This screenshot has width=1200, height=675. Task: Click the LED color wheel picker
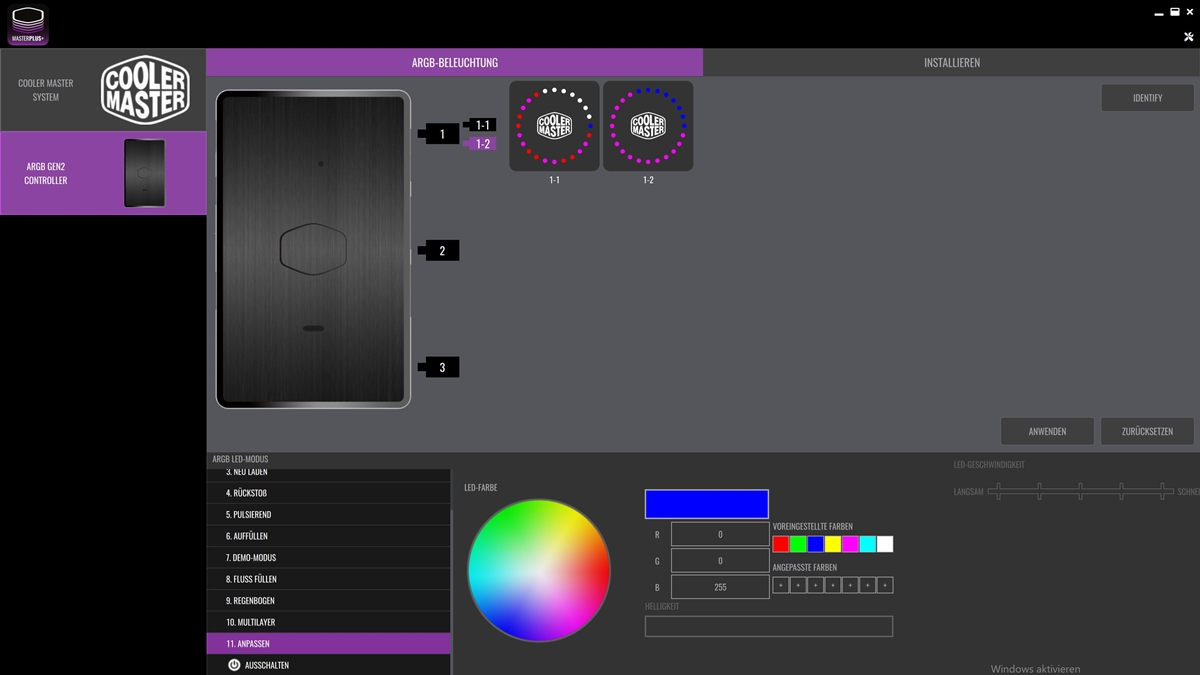pyautogui.click(x=539, y=570)
